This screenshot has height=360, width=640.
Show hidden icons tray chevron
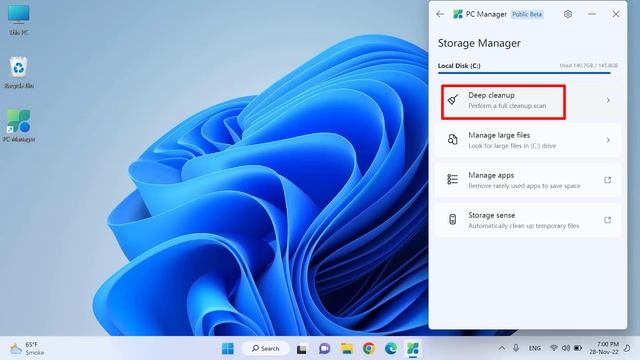(x=502, y=348)
